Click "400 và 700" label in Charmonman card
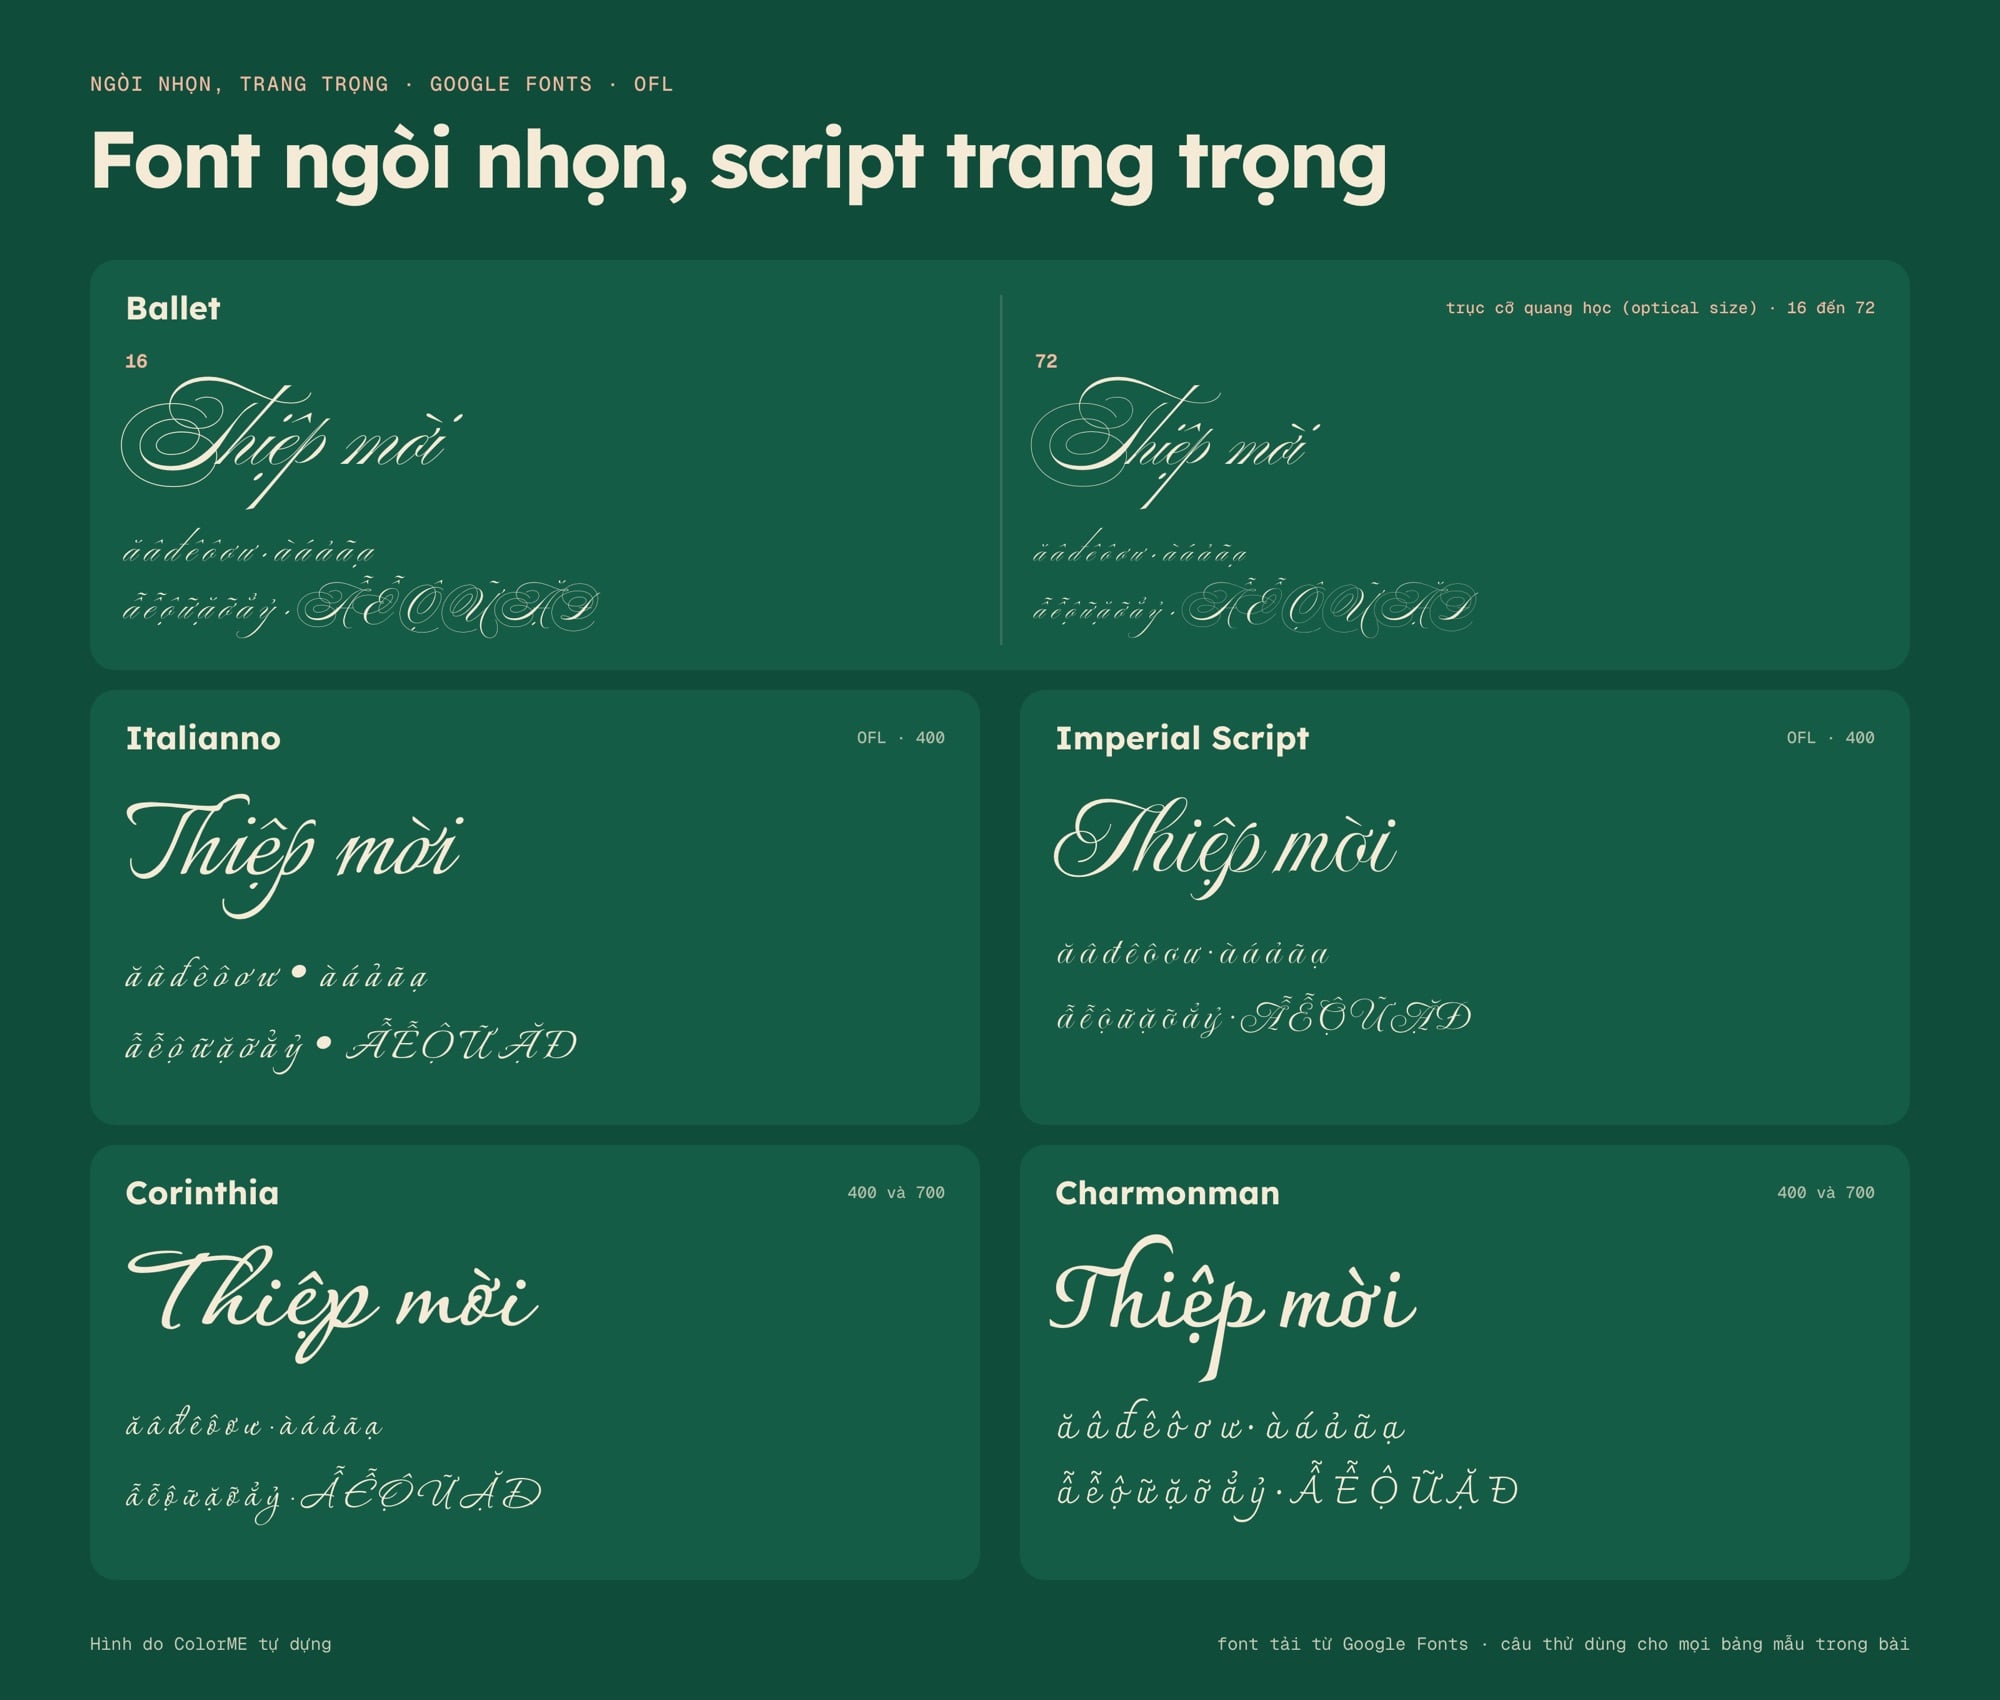The image size is (2000, 1700). [1826, 1192]
